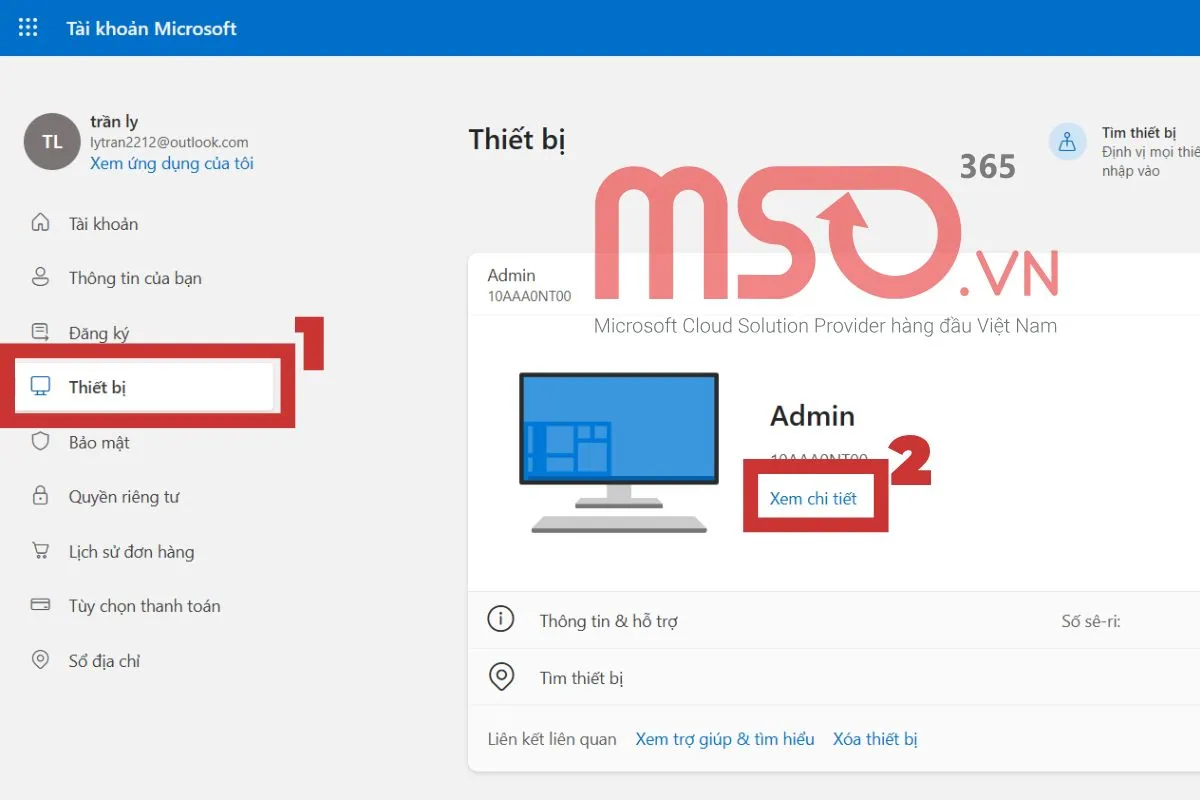Click the shield icon for Bảo mật
This screenshot has width=1200, height=800.
[40, 442]
